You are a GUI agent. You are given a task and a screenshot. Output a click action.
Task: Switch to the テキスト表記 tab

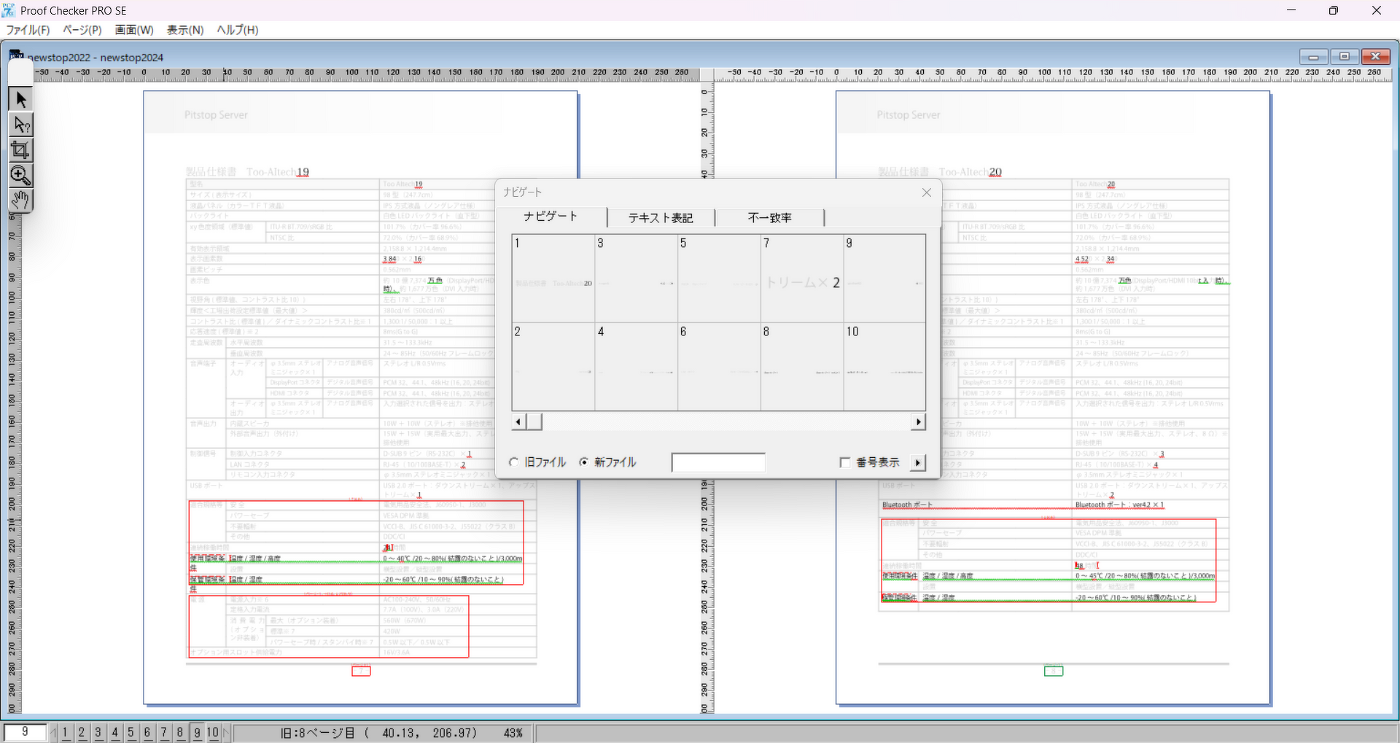pyautogui.click(x=660, y=218)
